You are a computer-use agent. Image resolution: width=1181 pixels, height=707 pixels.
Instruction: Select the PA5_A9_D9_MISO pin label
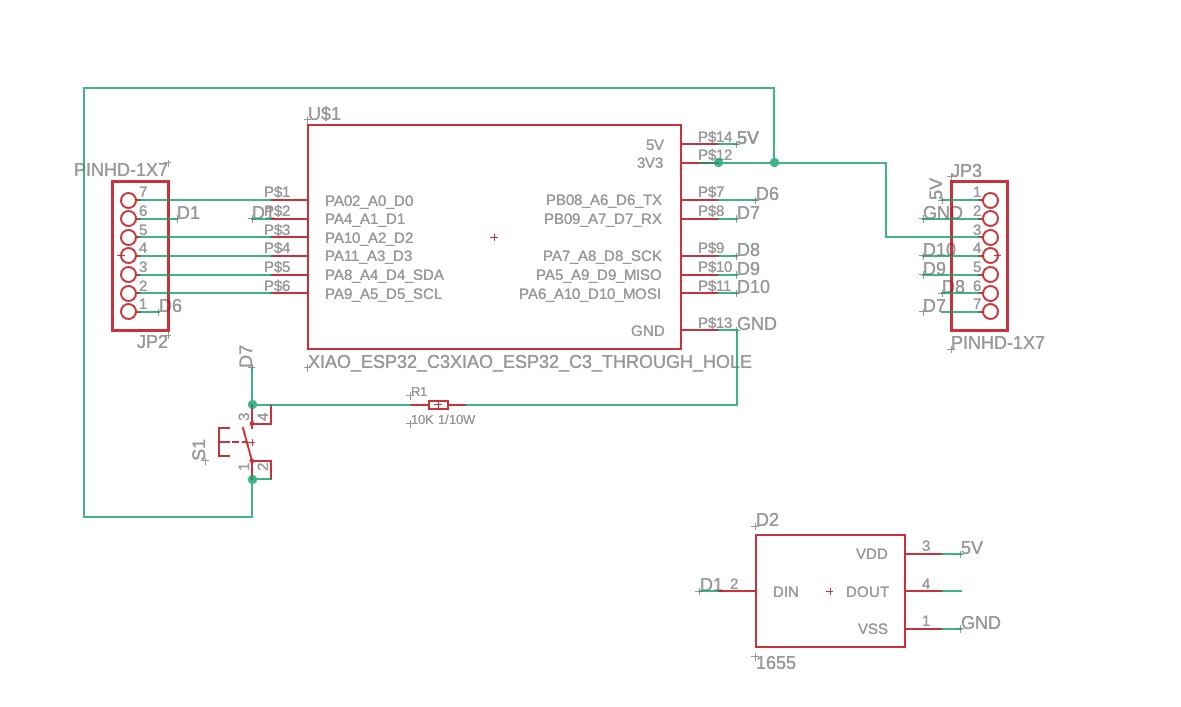[x=599, y=275]
